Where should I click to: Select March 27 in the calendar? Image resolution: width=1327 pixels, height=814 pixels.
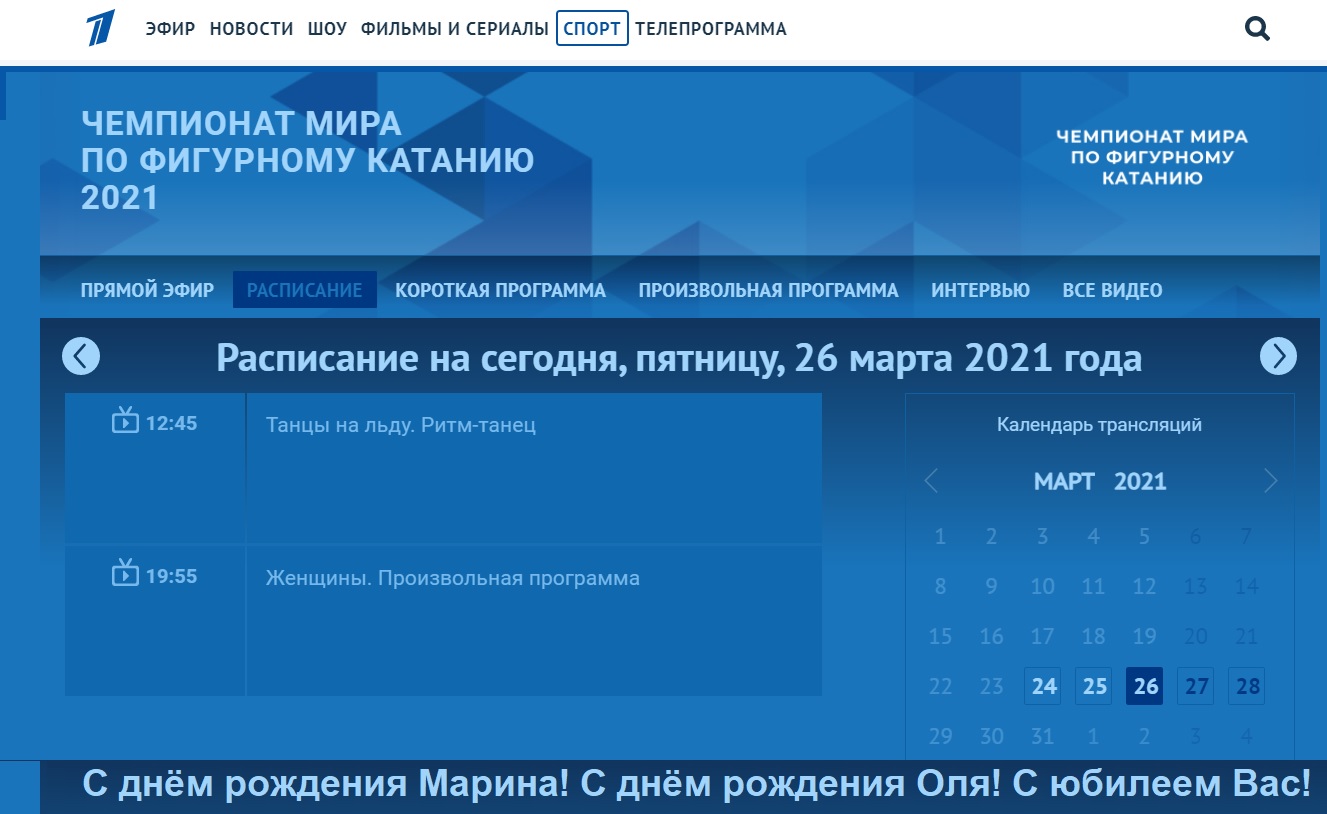pyautogui.click(x=1196, y=686)
